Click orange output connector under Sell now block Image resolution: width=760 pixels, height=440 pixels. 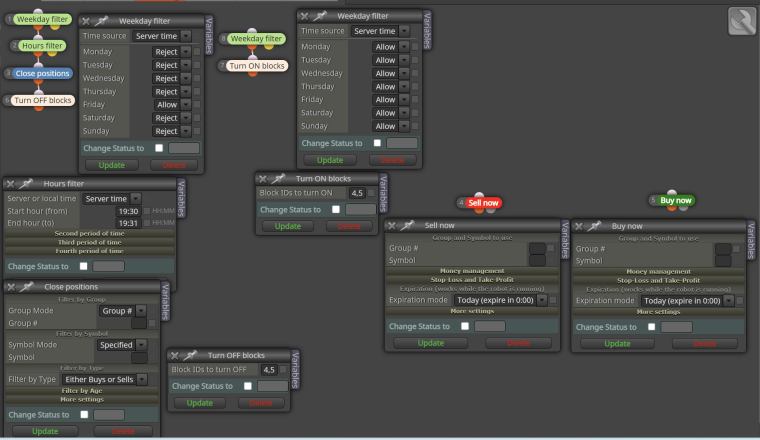(479, 210)
